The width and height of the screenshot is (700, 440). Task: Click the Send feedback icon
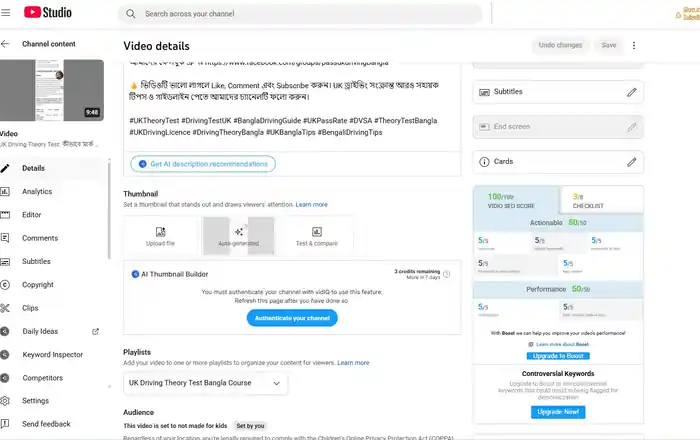click(x=5, y=424)
